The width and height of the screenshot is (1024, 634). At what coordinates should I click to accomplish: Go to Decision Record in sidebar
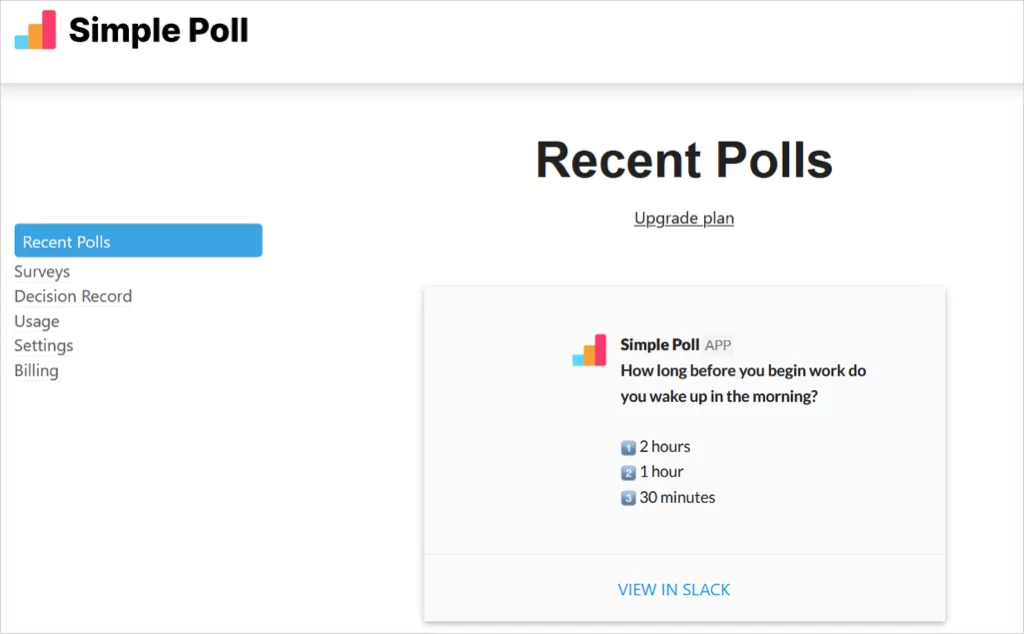click(x=73, y=296)
